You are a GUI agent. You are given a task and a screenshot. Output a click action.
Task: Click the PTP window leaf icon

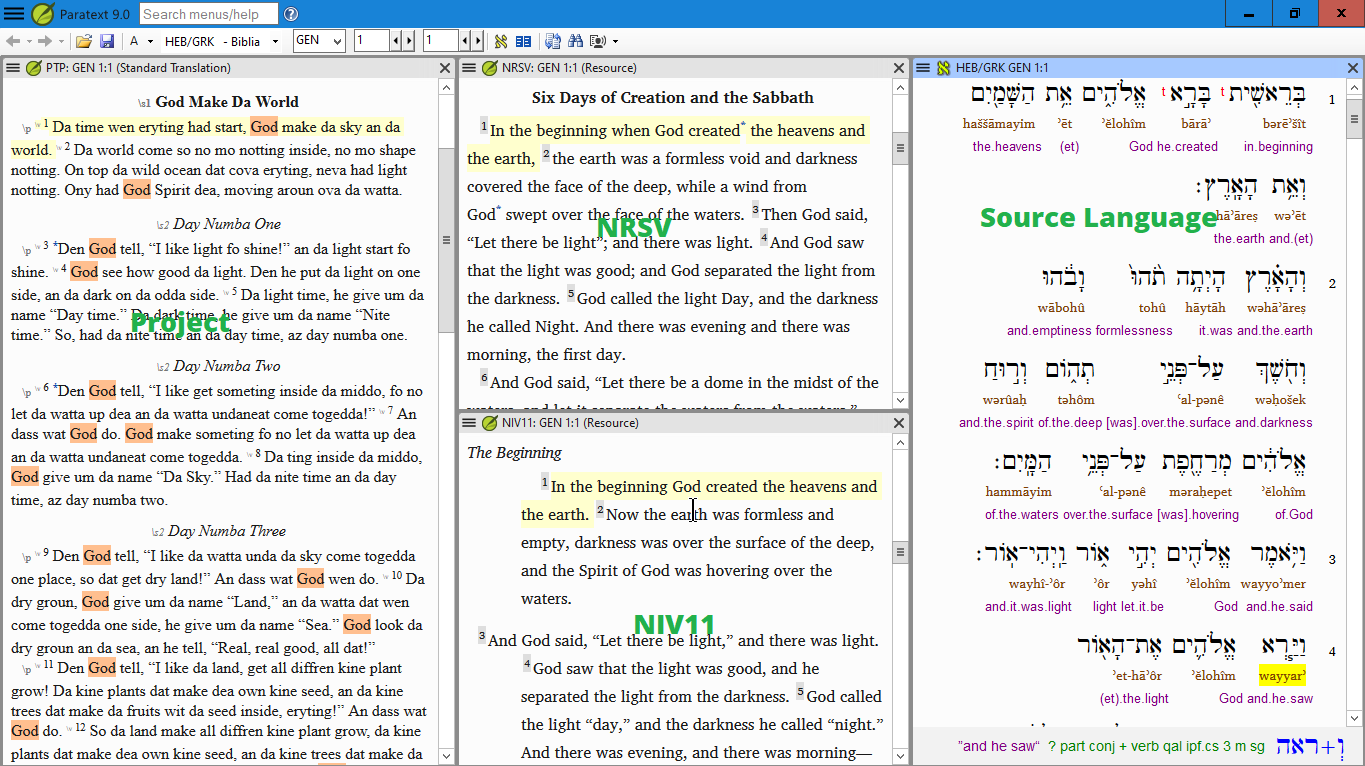pyautogui.click(x=33, y=68)
